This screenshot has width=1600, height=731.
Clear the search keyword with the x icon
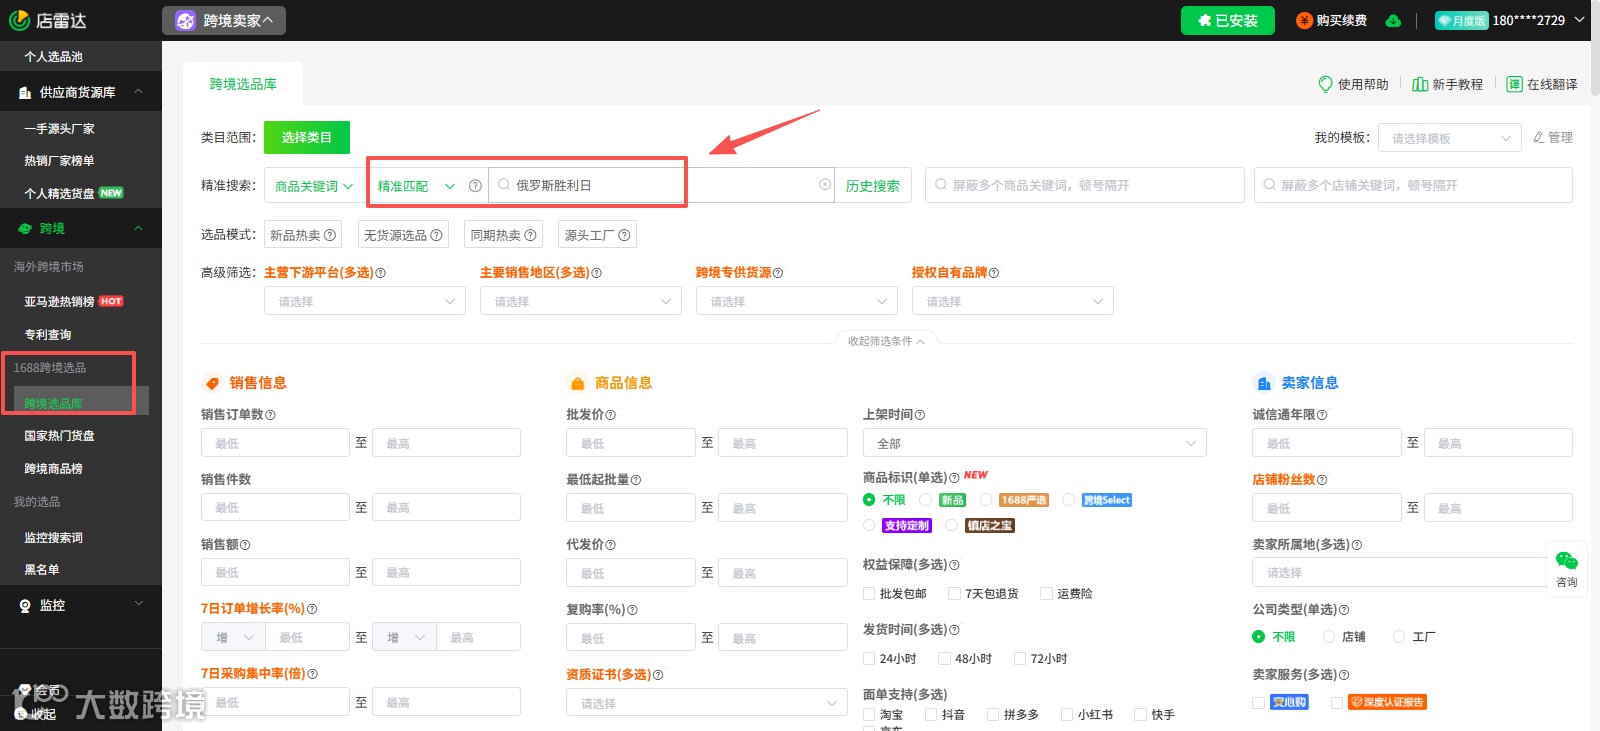825,185
